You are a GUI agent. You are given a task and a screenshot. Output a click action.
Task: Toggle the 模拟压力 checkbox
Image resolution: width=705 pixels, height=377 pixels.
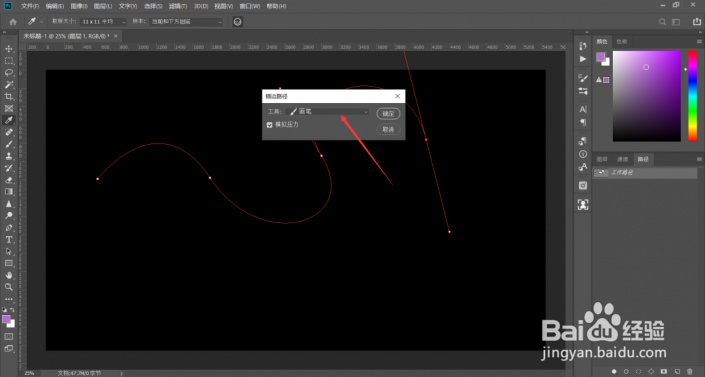(270, 125)
